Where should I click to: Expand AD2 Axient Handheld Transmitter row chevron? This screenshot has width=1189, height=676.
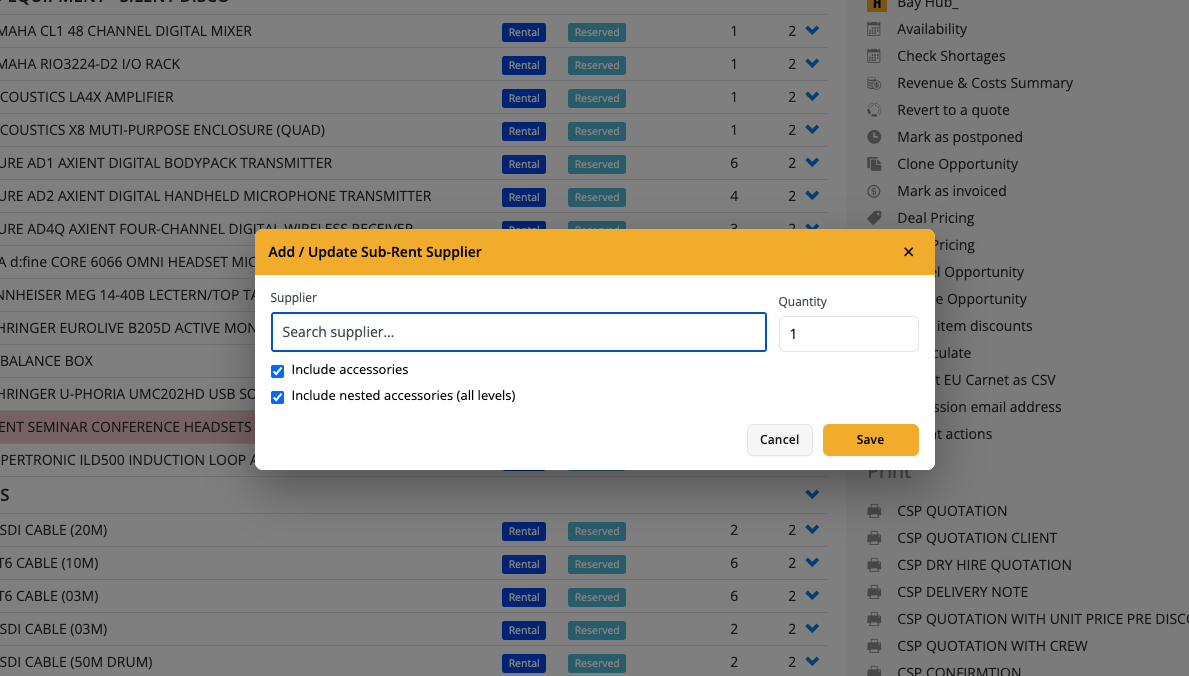(x=812, y=196)
